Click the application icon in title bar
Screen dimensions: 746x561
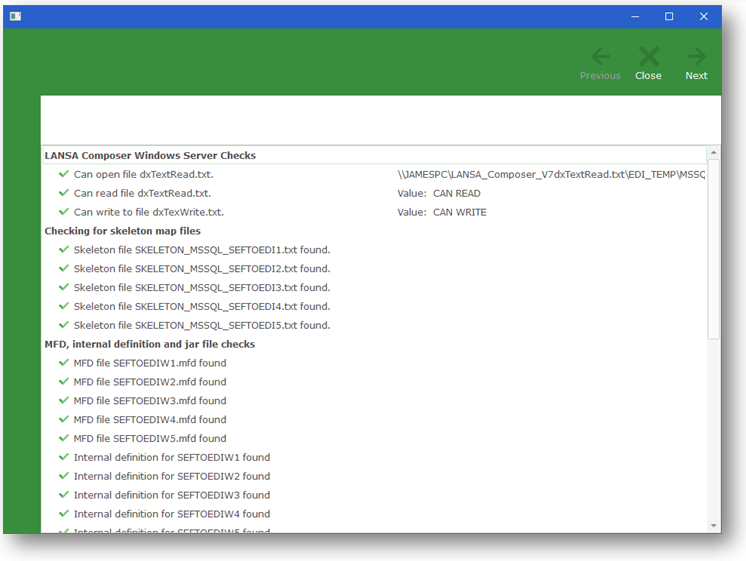15,16
